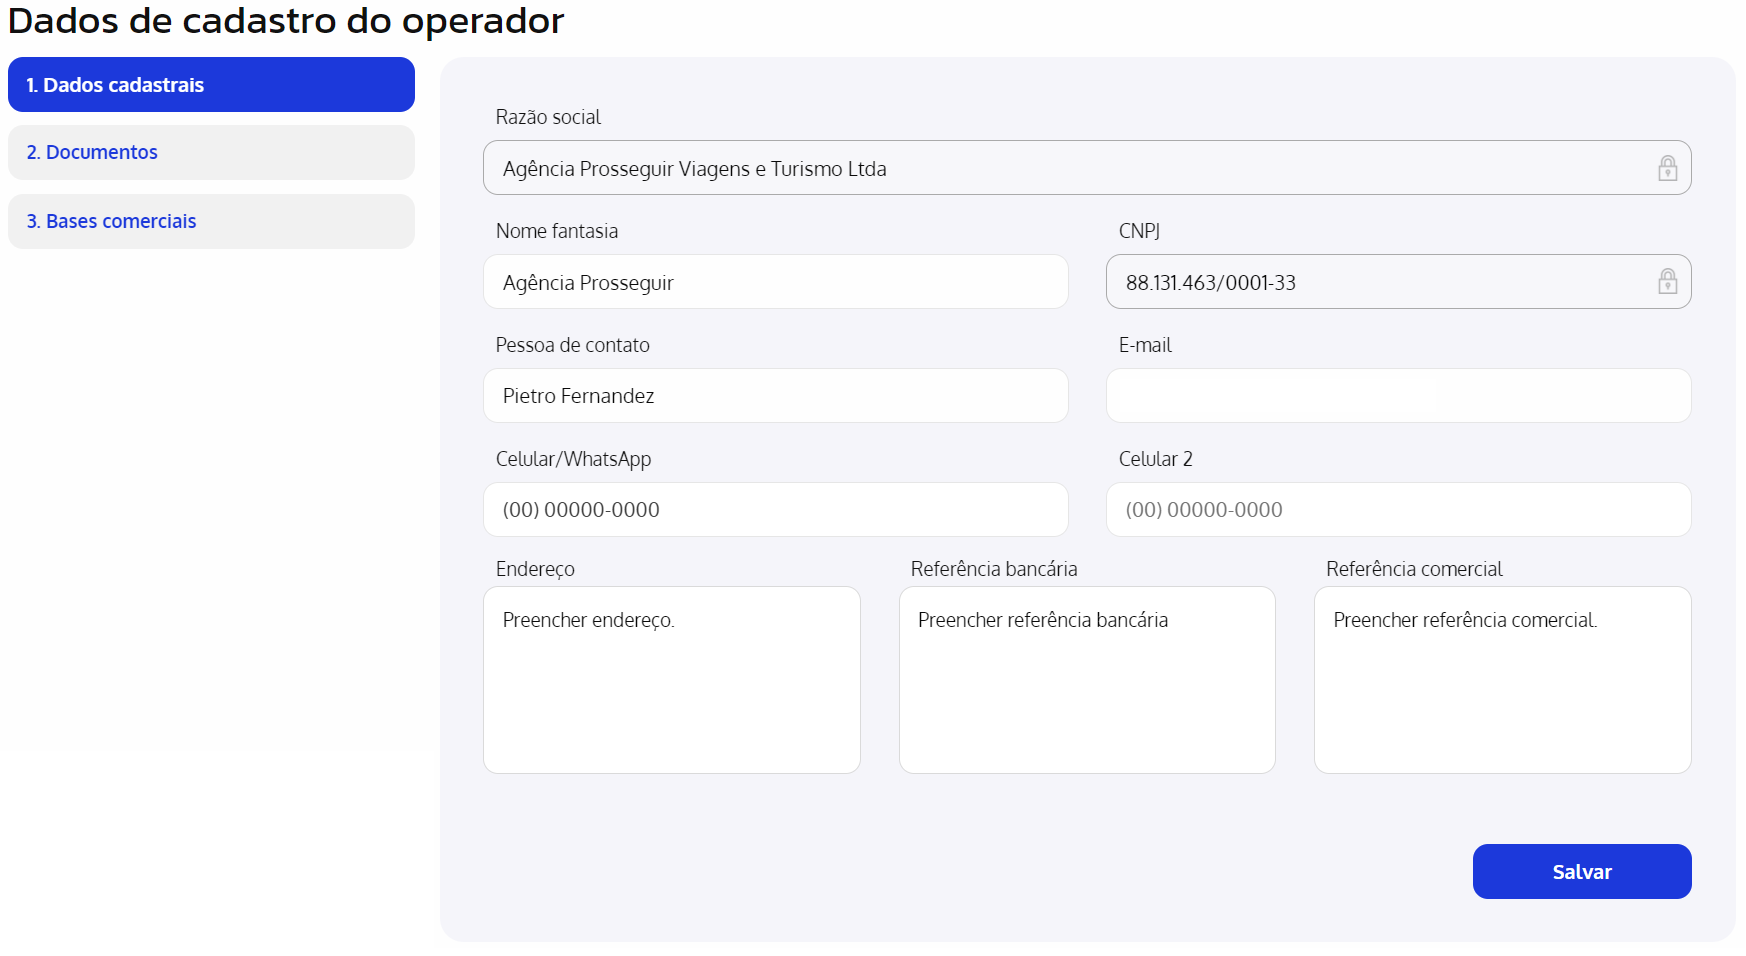This screenshot has width=1746, height=956.
Task: Click the E-mail field label
Action: click(1145, 345)
